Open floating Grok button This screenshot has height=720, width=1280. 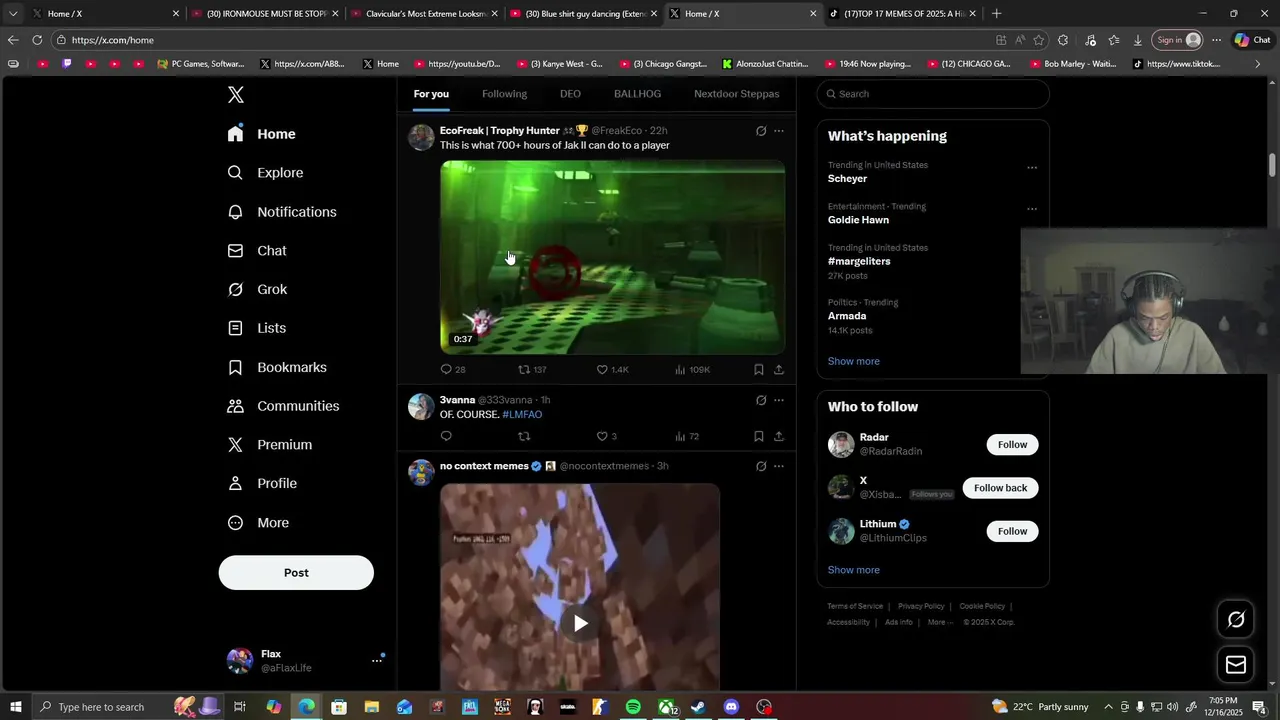1236,620
